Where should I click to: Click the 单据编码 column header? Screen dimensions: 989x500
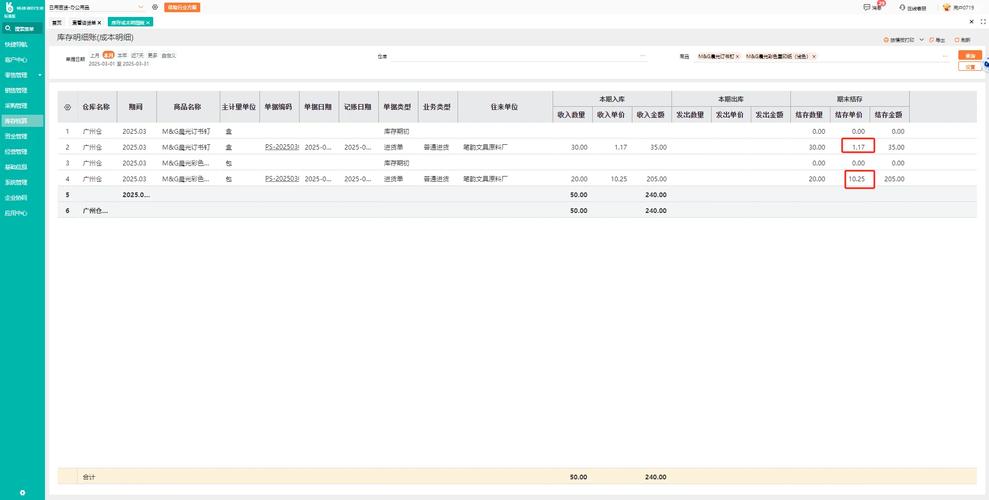(x=278, y=107)
